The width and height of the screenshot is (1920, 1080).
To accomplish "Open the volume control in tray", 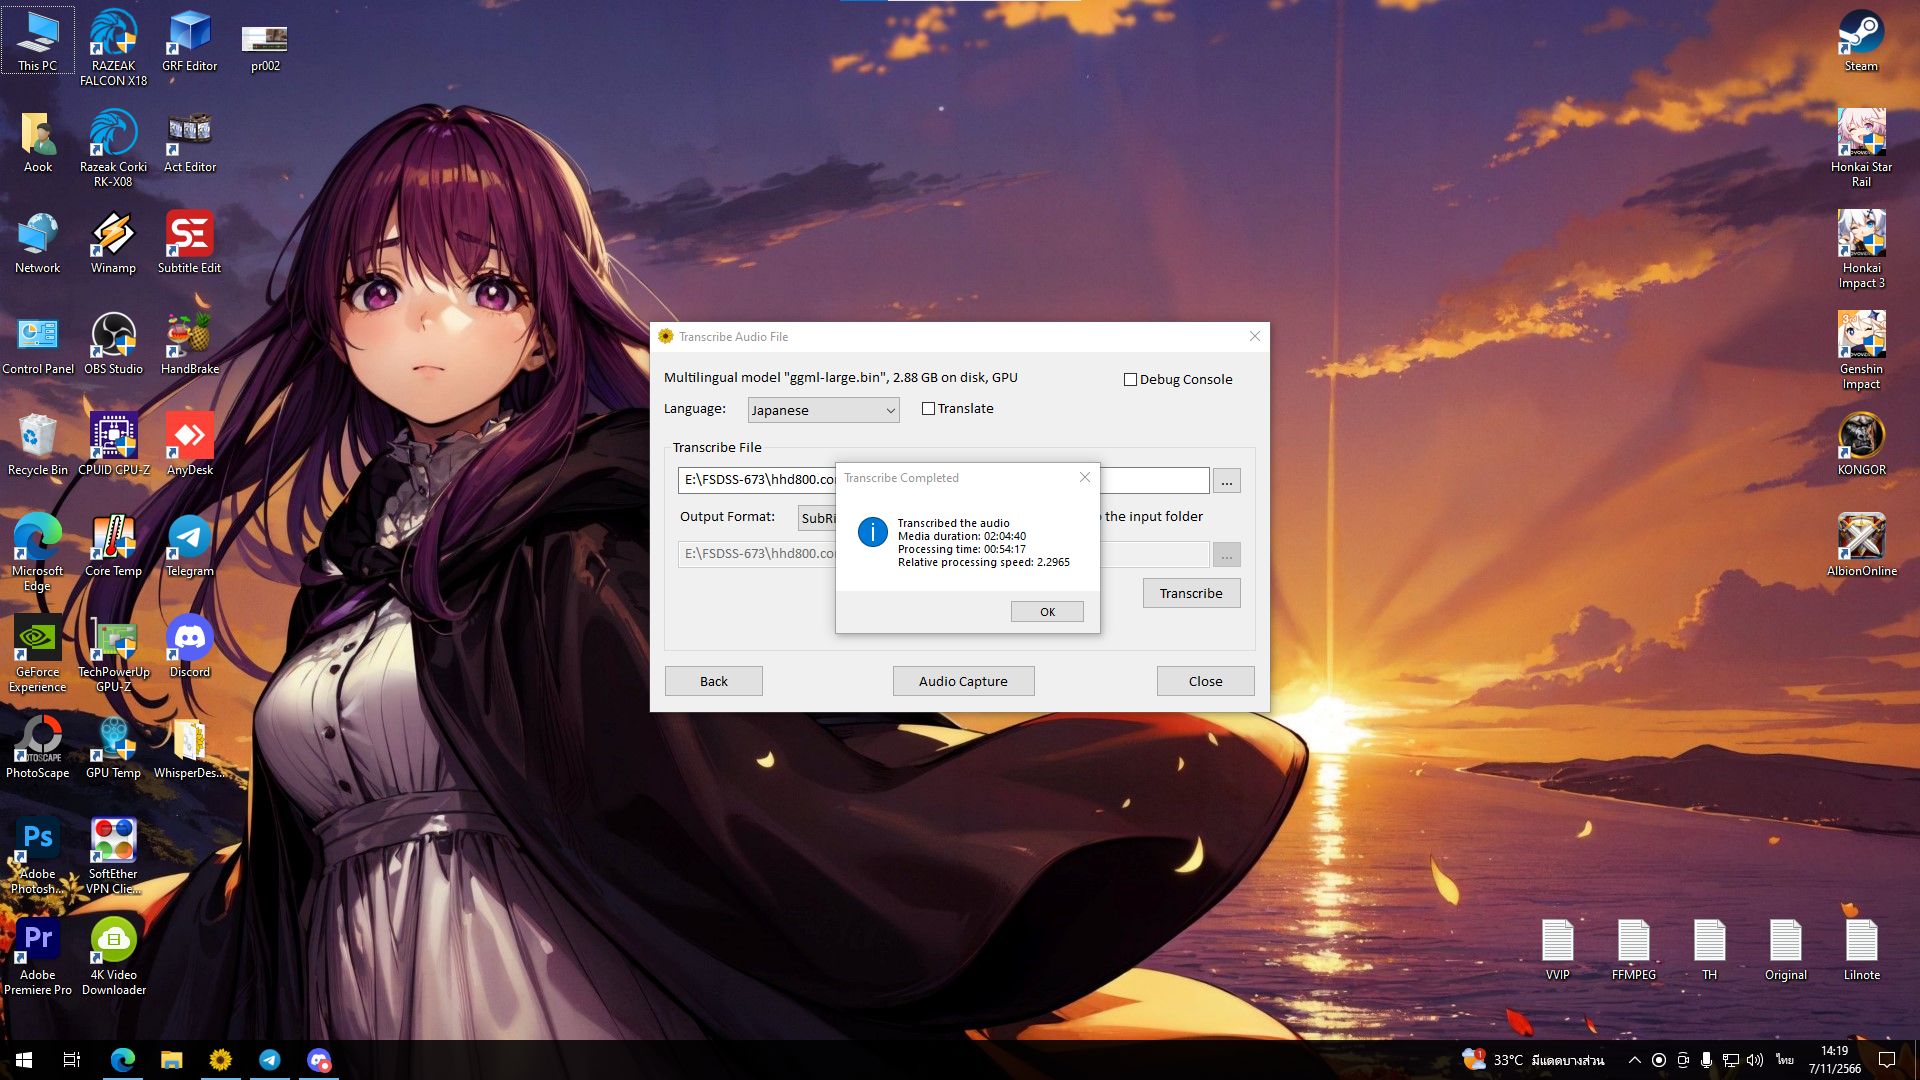I will [1754, 1060].
